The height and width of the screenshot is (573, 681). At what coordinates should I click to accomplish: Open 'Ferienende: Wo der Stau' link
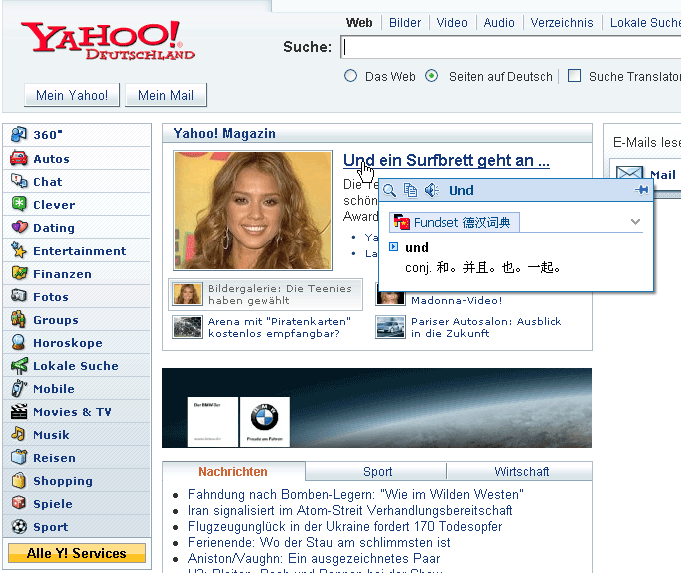tap(319, 543)
